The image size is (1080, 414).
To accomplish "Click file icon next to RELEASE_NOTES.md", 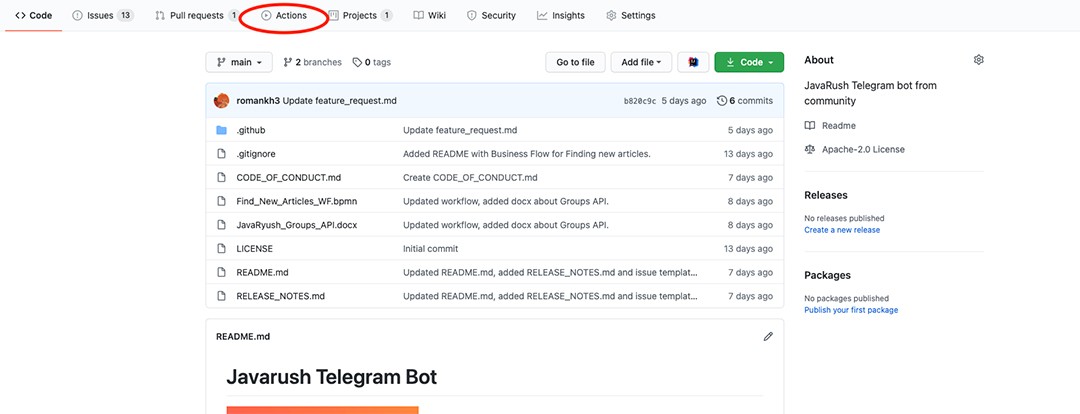I will tap(221, 296).
